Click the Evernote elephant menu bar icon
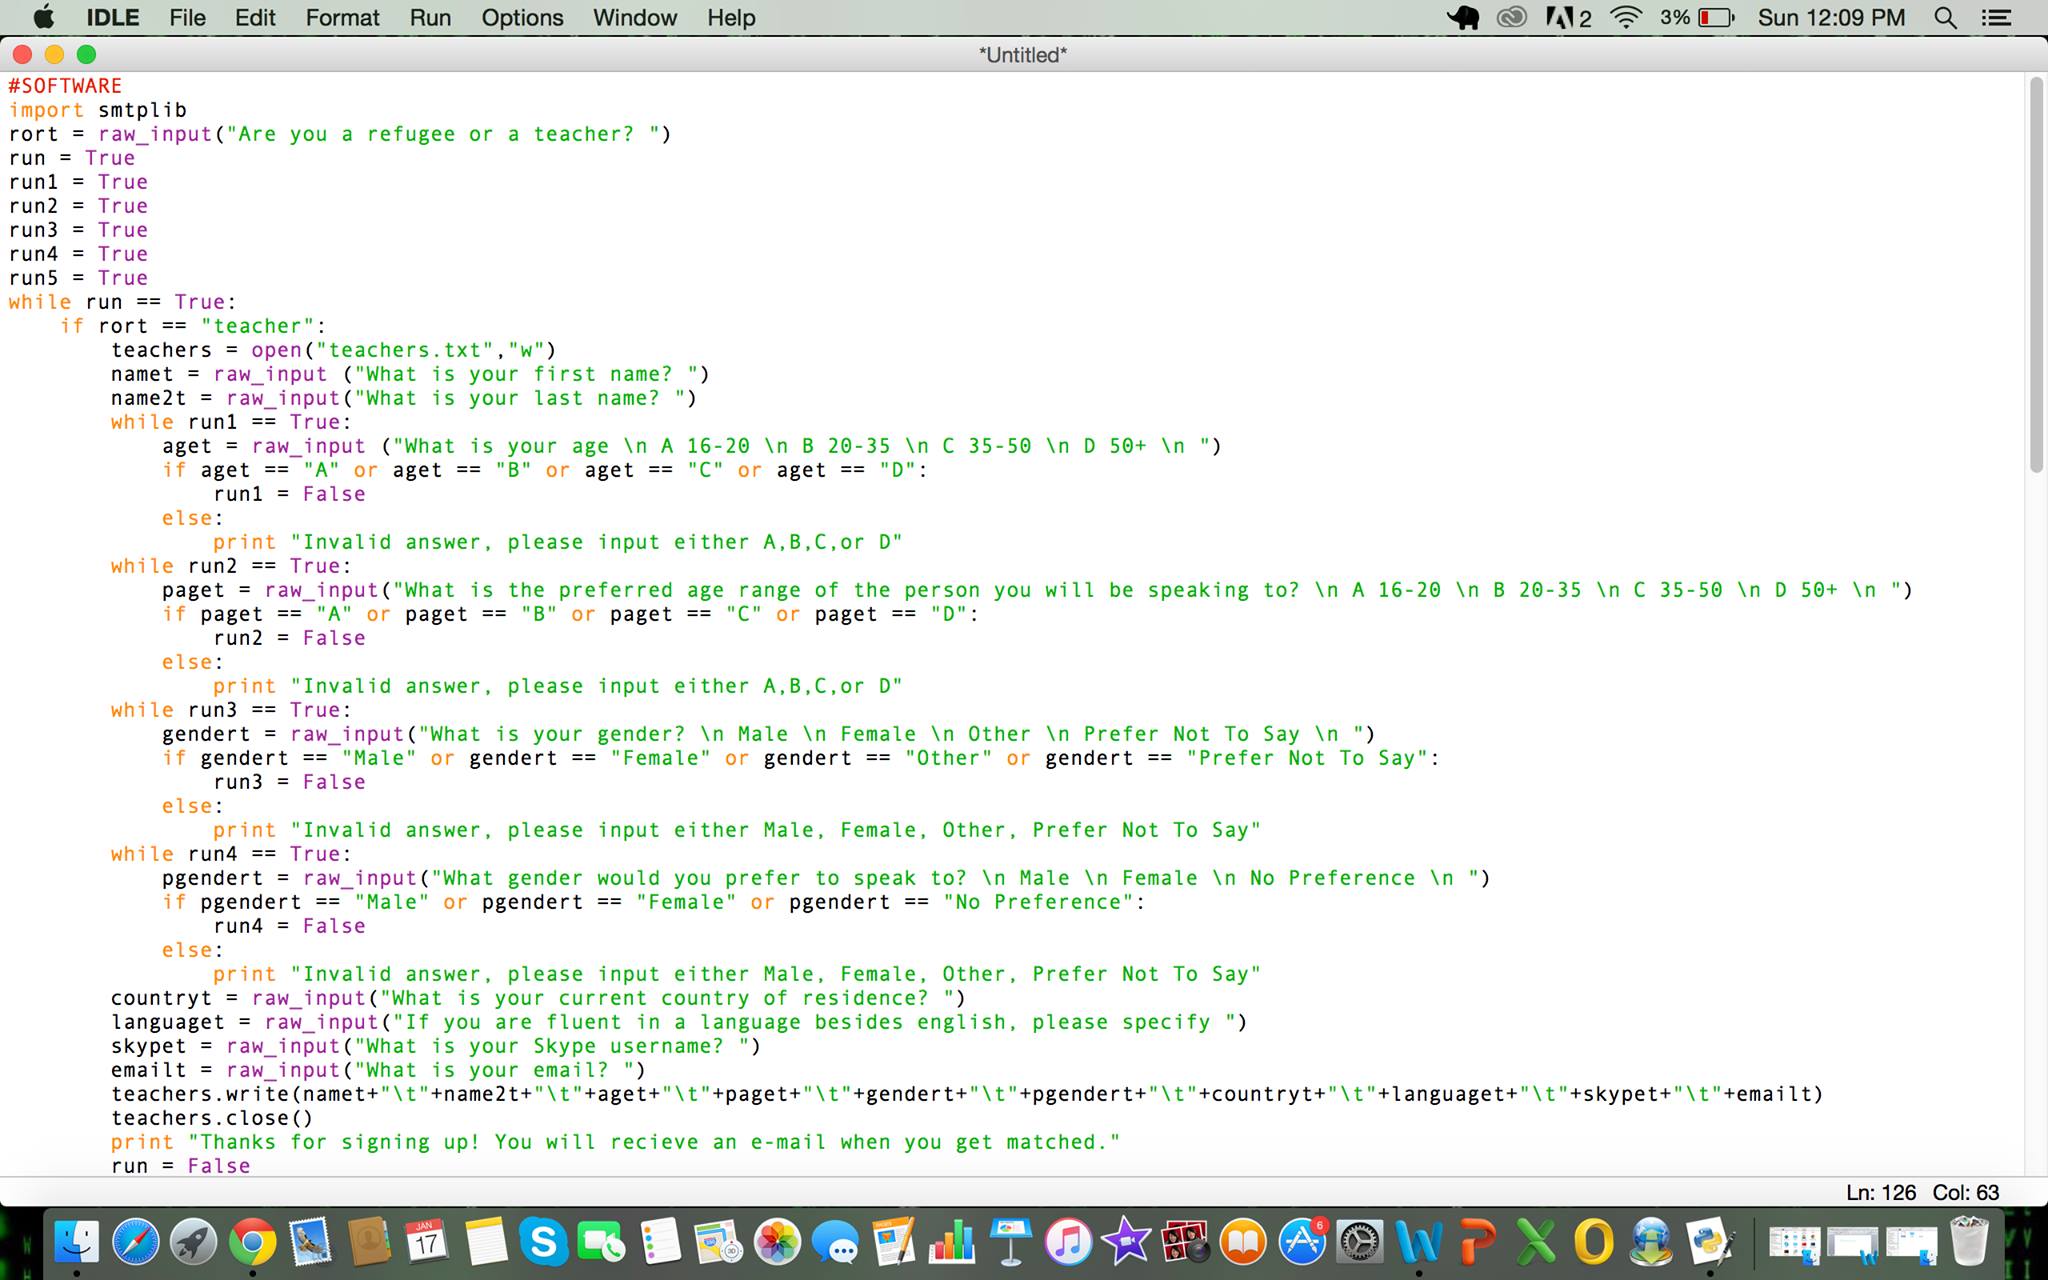This screenshot has height=1280, width=2048. pyautogui.click(x=1463, y=18)
